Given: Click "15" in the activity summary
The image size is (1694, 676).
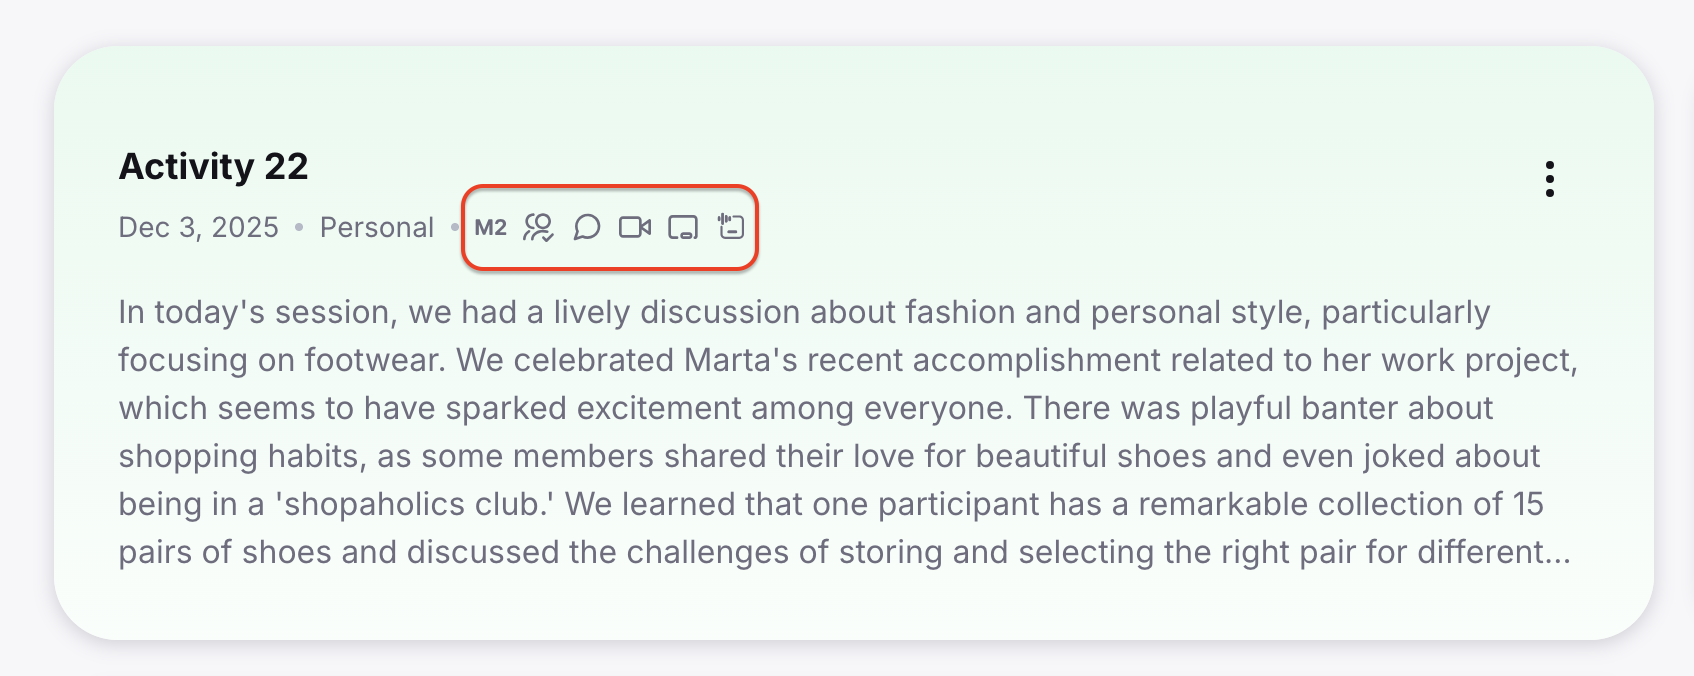Looking at the screenshot, I should pyautogui.click(x=1527, y=504).
